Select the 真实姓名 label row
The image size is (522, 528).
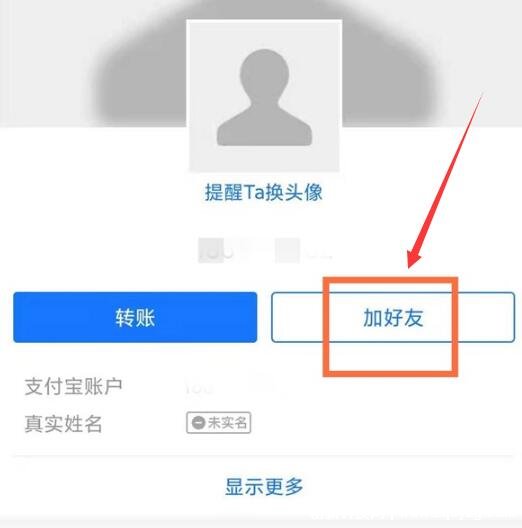[63, 423]
